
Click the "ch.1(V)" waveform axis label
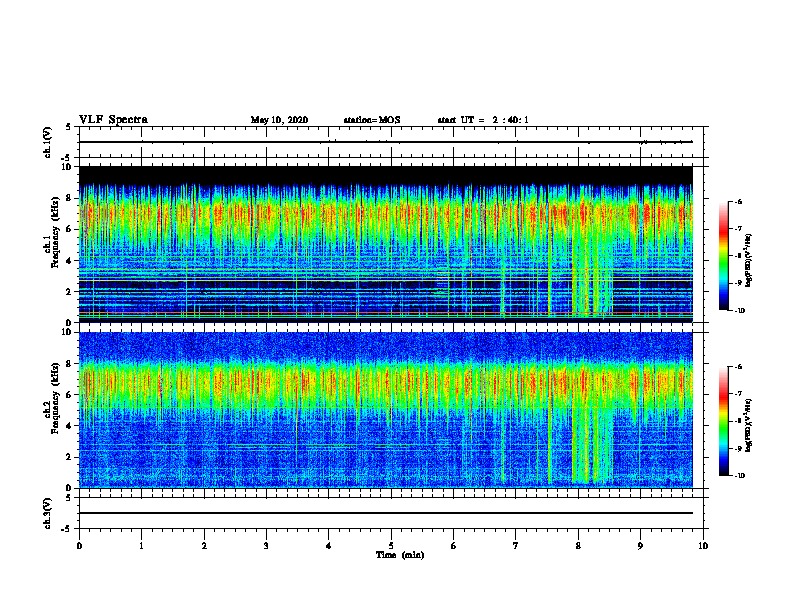[47, 142]
